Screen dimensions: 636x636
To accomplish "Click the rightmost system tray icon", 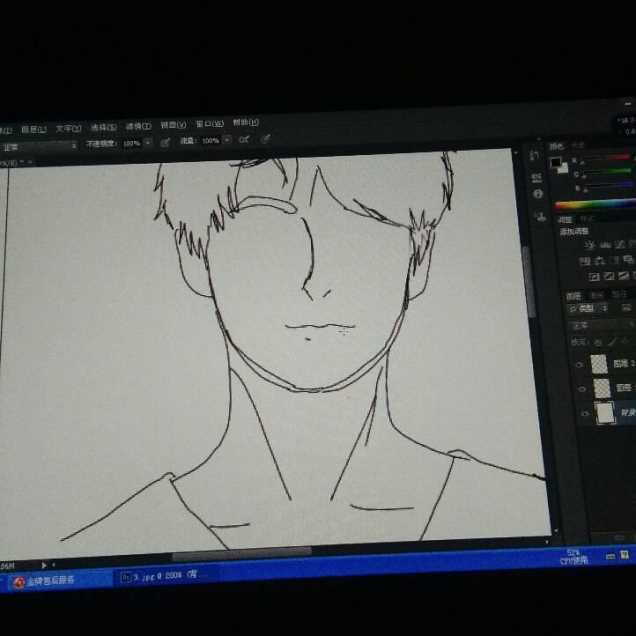I will 625,555.
